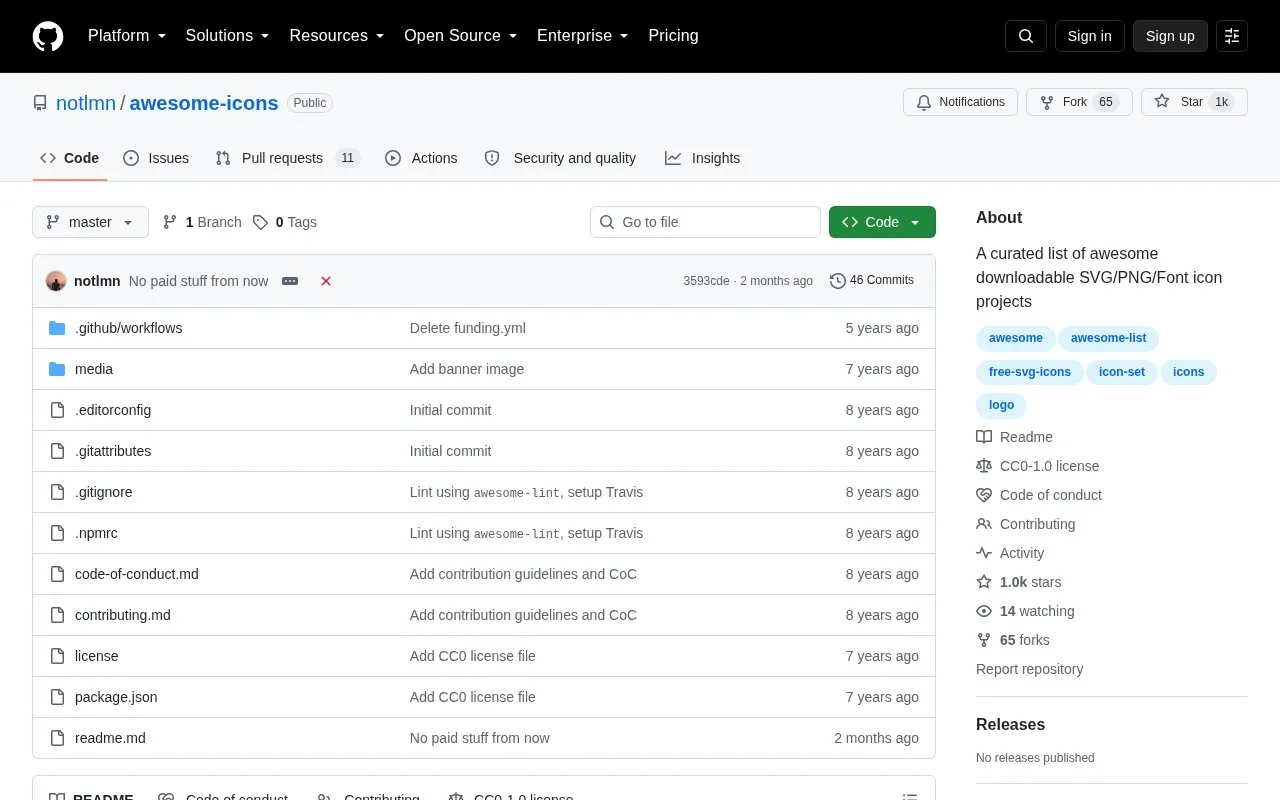This screenshot has height=800, width=1280.
Task: Click the Go to file search field
Action: pos(705,222)
